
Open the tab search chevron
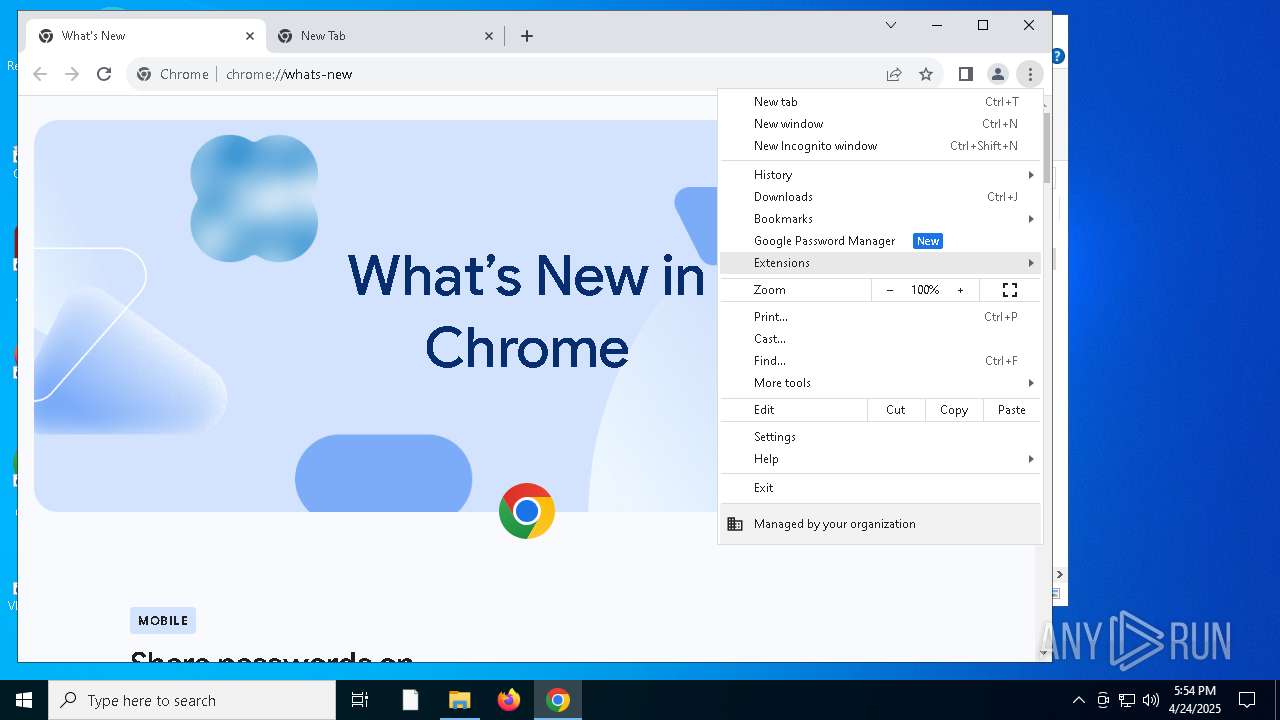891,25
